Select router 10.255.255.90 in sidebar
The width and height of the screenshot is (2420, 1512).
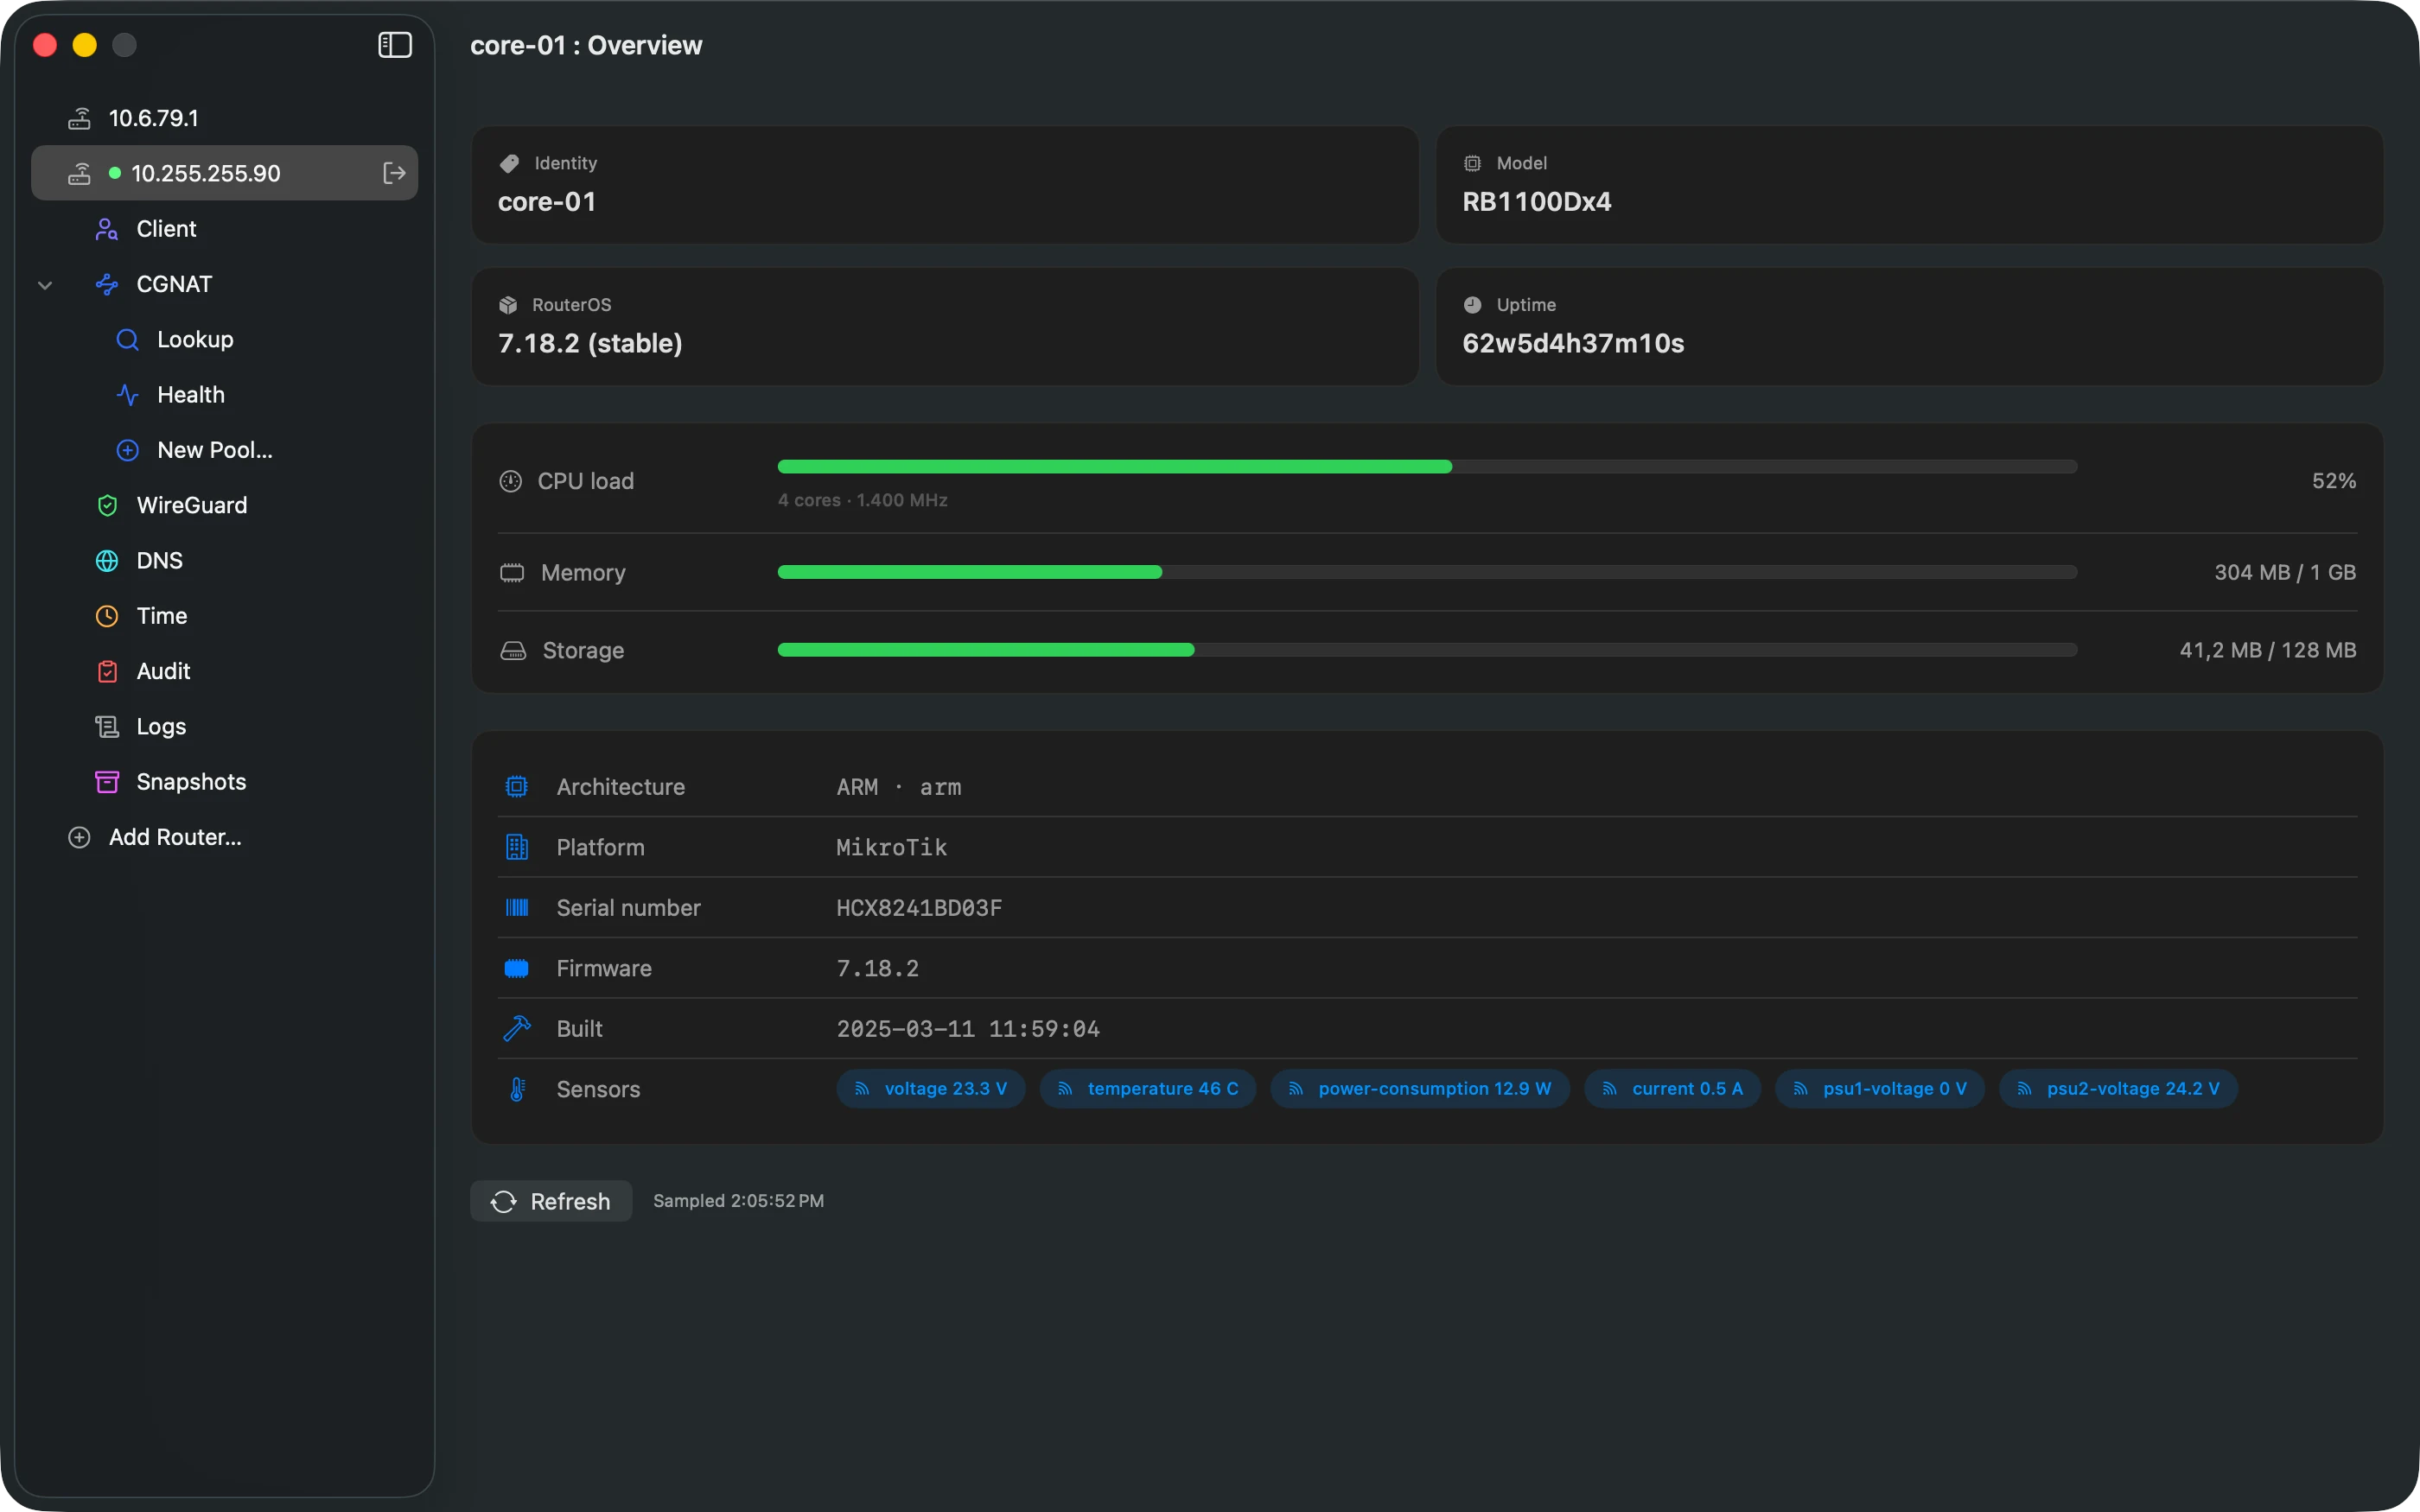point(224,173)
